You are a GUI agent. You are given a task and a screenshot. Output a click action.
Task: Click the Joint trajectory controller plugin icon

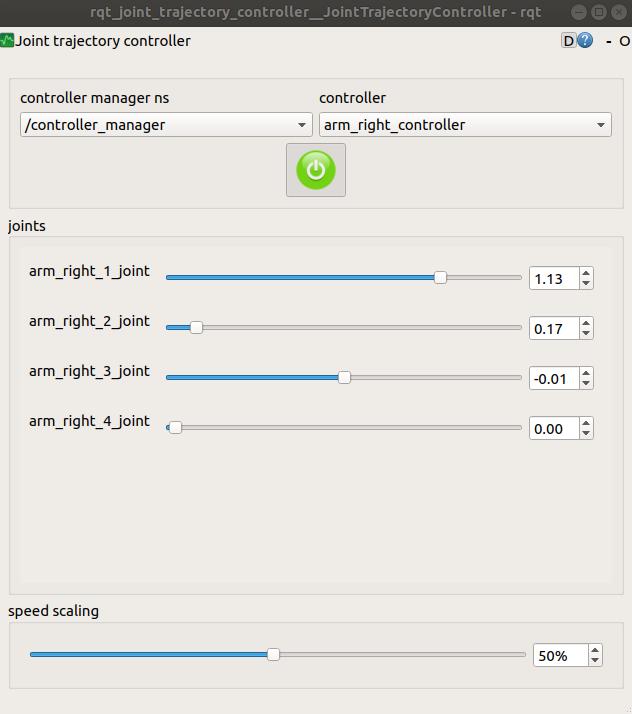pyautogui.click(x=8, y=41)
